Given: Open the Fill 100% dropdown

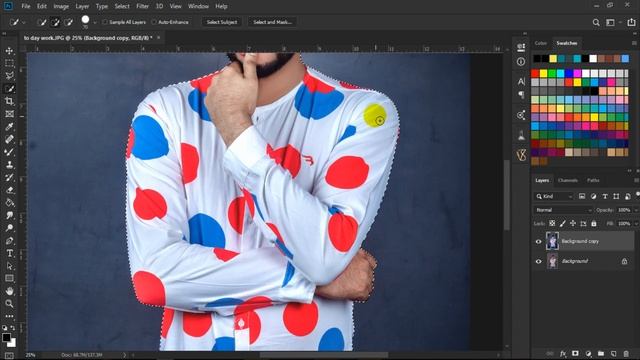Looking at the screenshot, I should [x=636, y=223].
